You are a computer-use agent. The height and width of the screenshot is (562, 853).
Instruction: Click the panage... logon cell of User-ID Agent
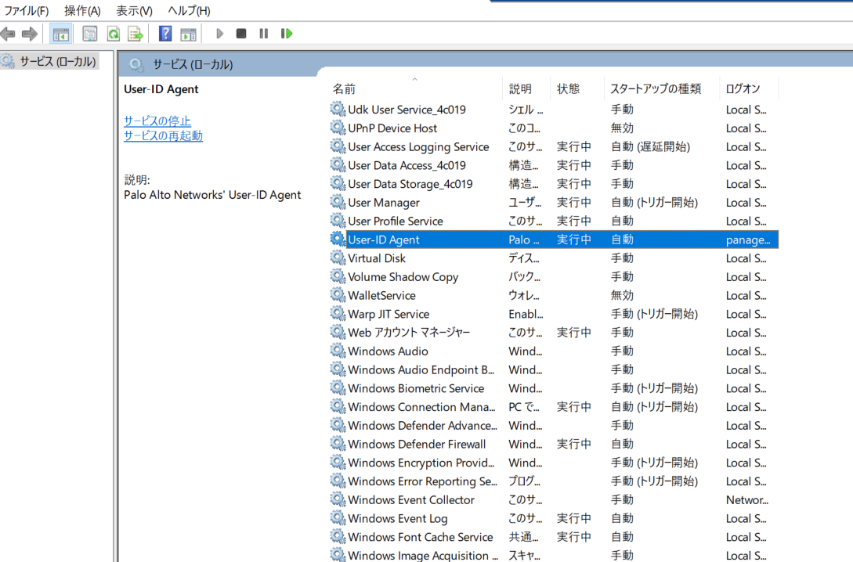point(748,239)
